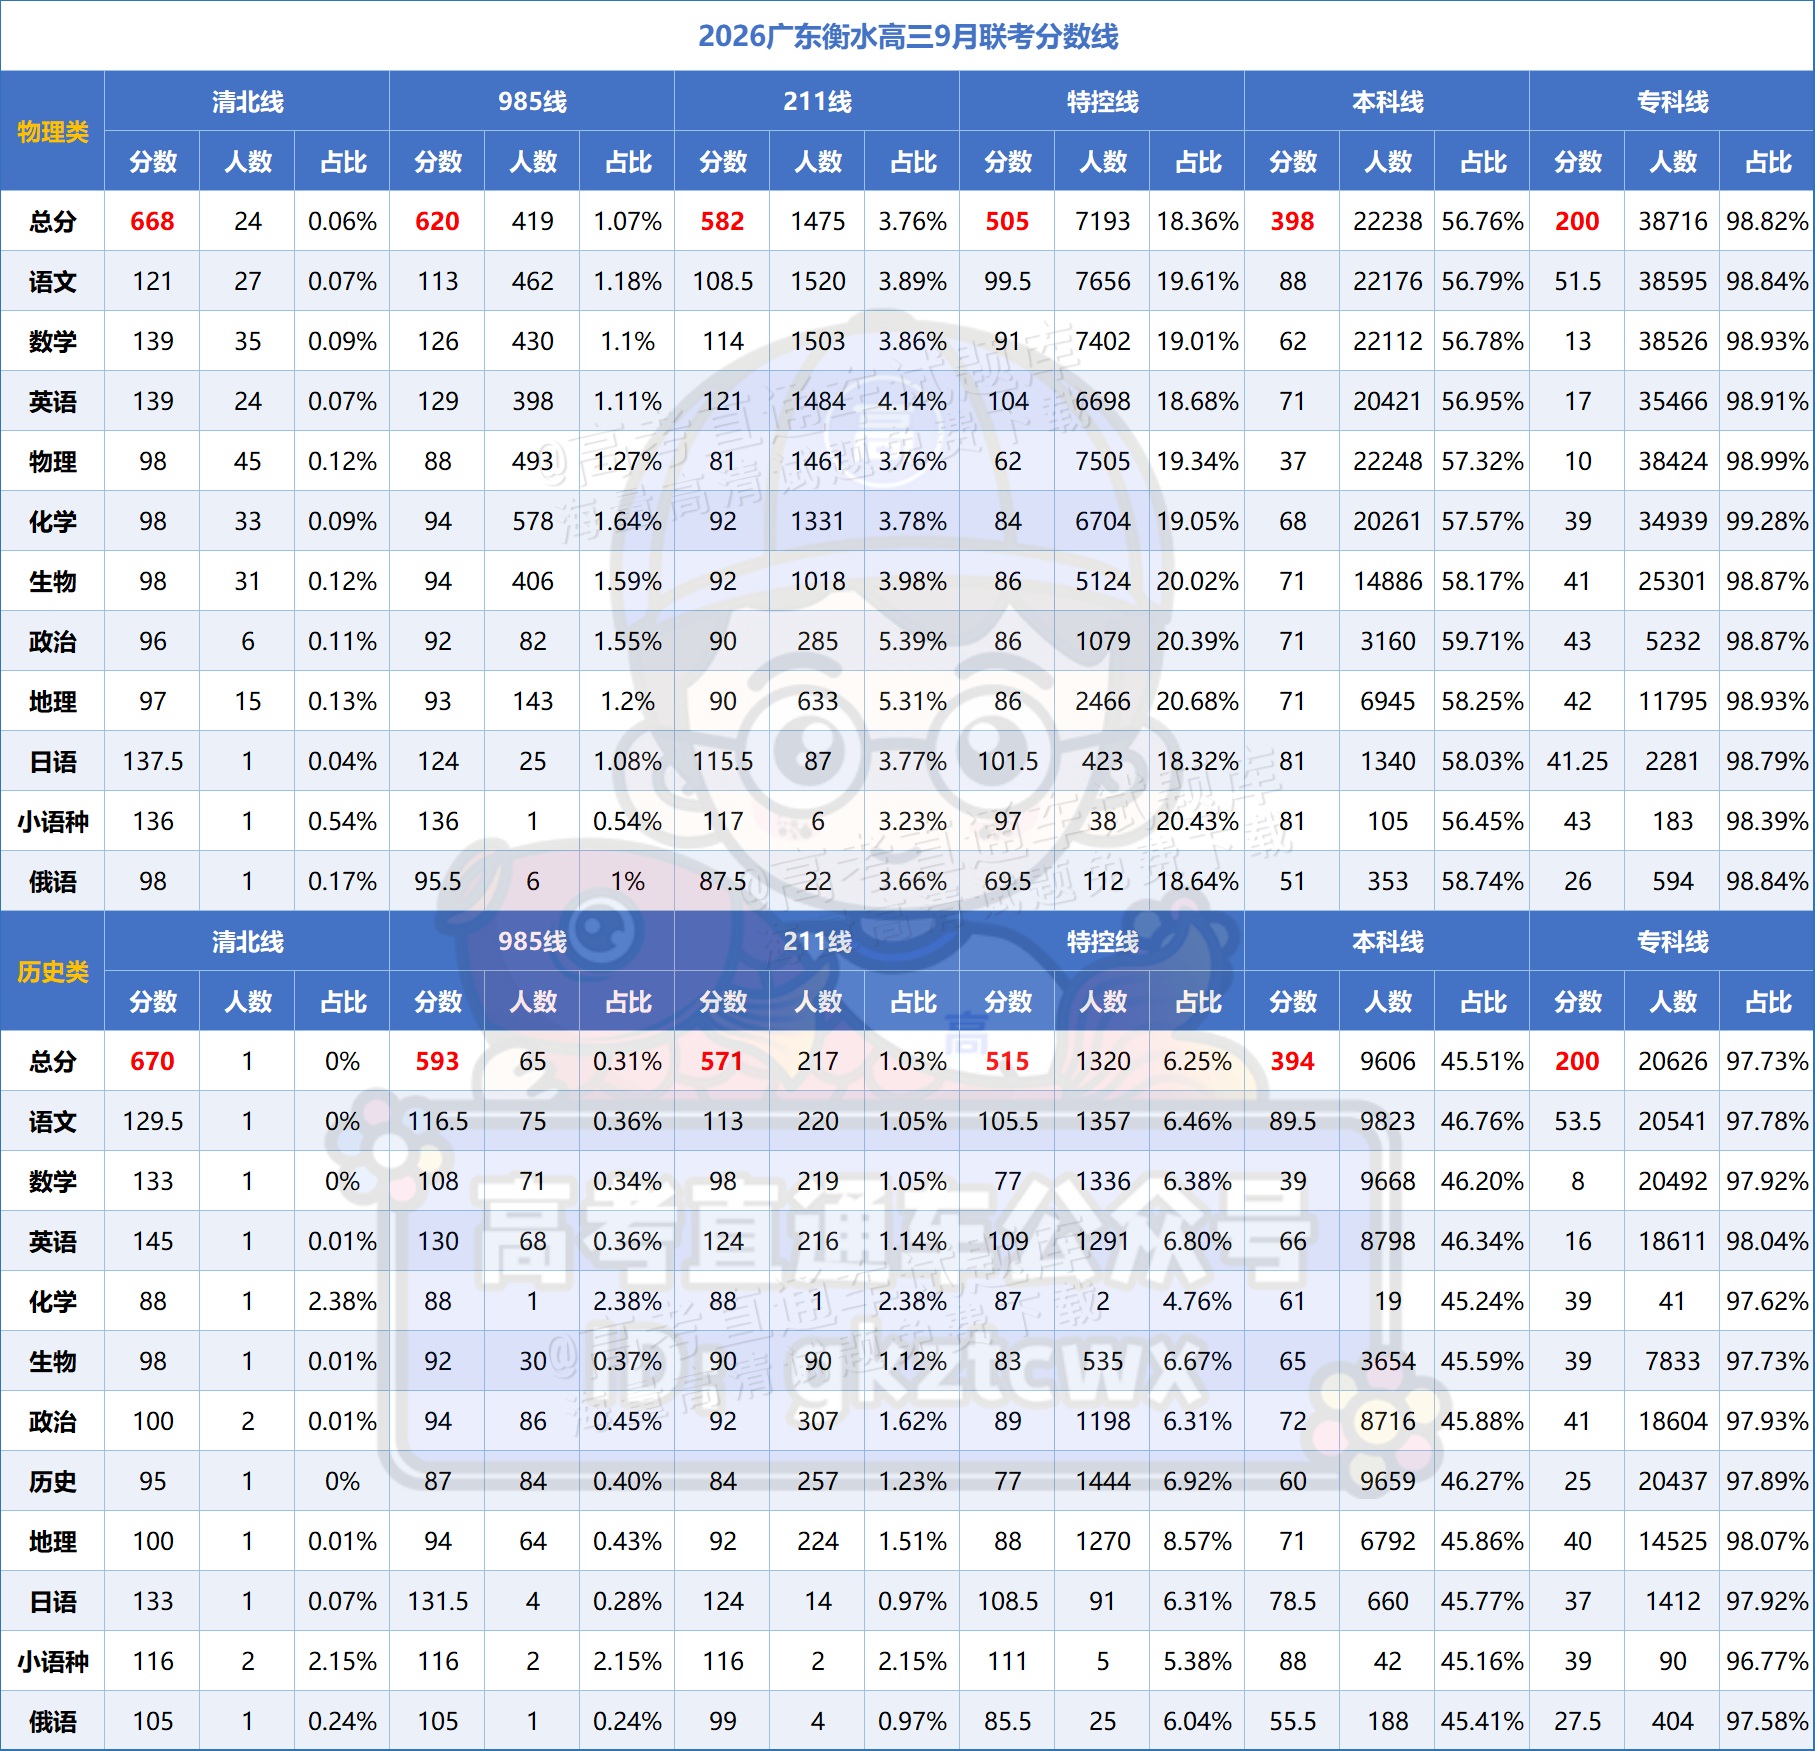
Task: Select the 22238 人数 cell
Action: [x=1387, y=222]
